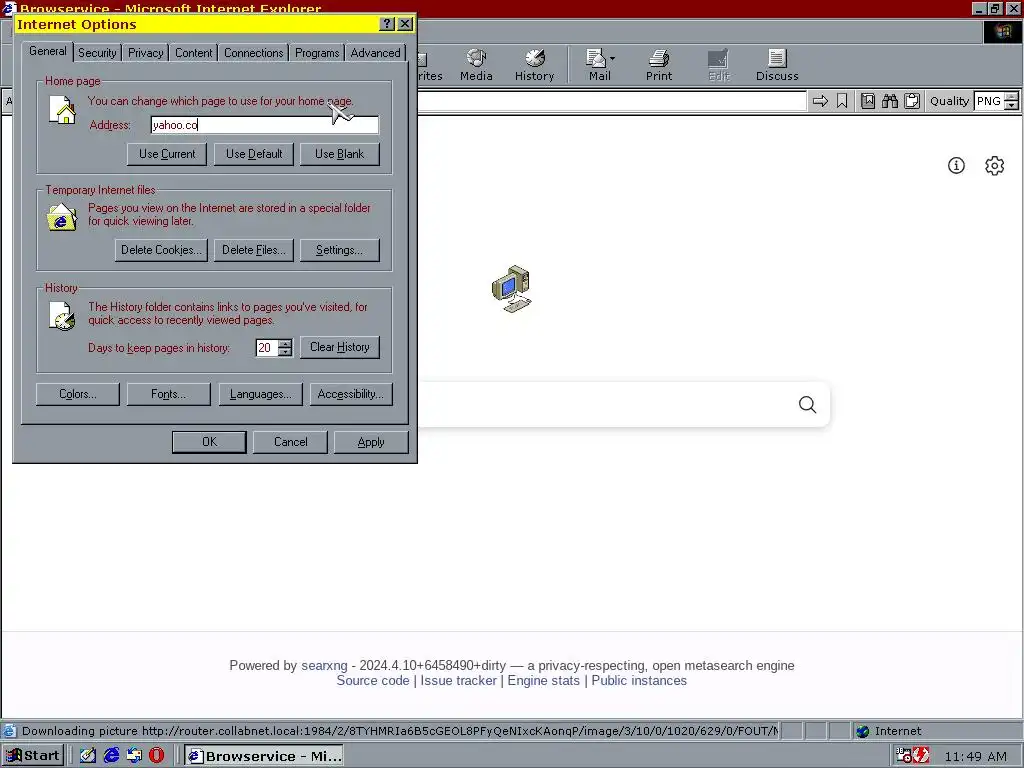Click the Internet Options help question-mark button
The image size is (1024, 768).
(387, 24)
